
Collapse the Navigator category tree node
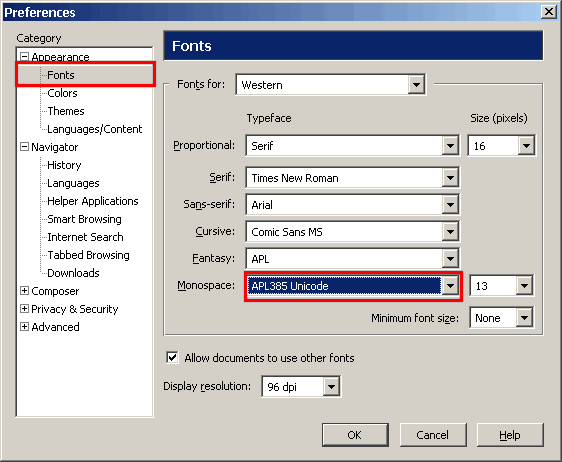[x=24, y=147]
